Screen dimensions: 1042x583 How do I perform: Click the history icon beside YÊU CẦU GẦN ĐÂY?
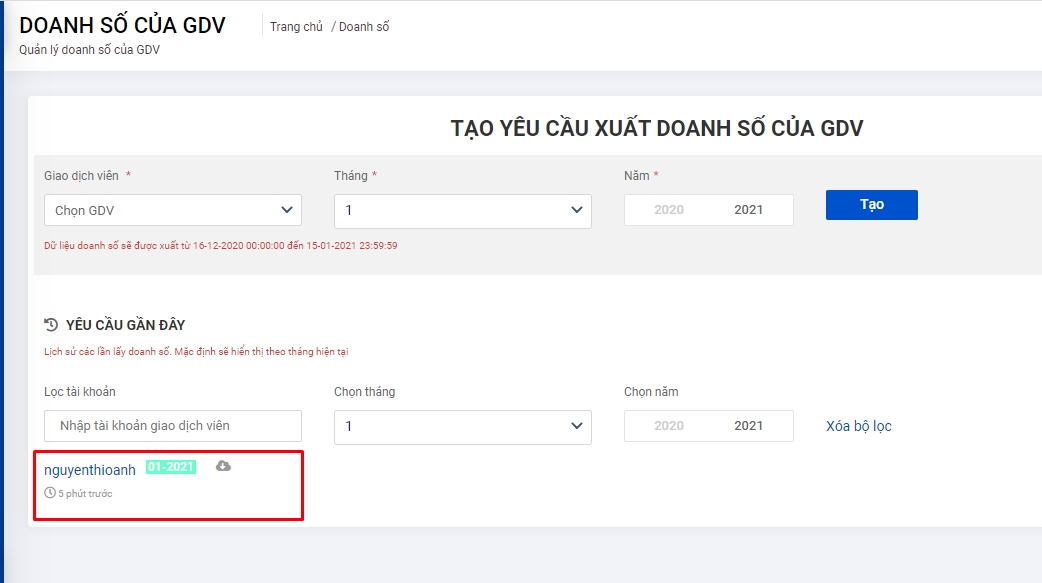pos(51,325)
